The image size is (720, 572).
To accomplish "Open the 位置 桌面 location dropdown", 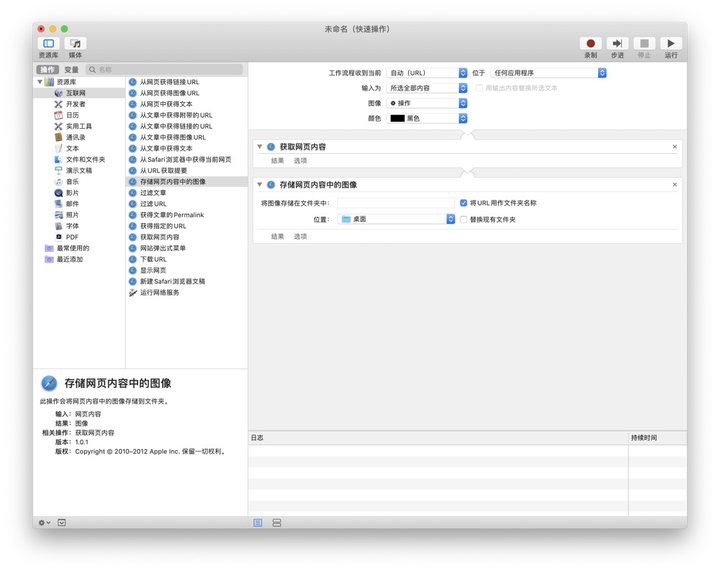I will (396, 219).
